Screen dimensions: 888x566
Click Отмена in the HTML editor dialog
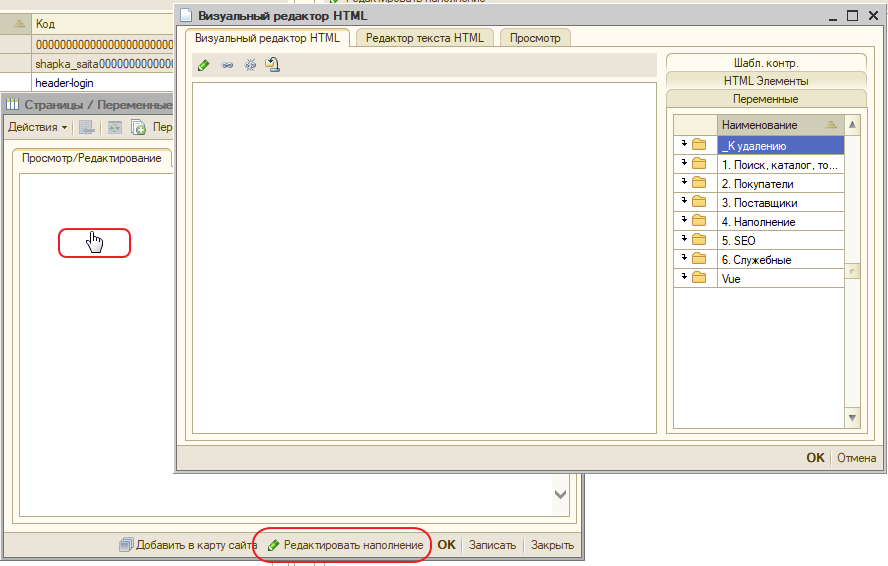856,458
